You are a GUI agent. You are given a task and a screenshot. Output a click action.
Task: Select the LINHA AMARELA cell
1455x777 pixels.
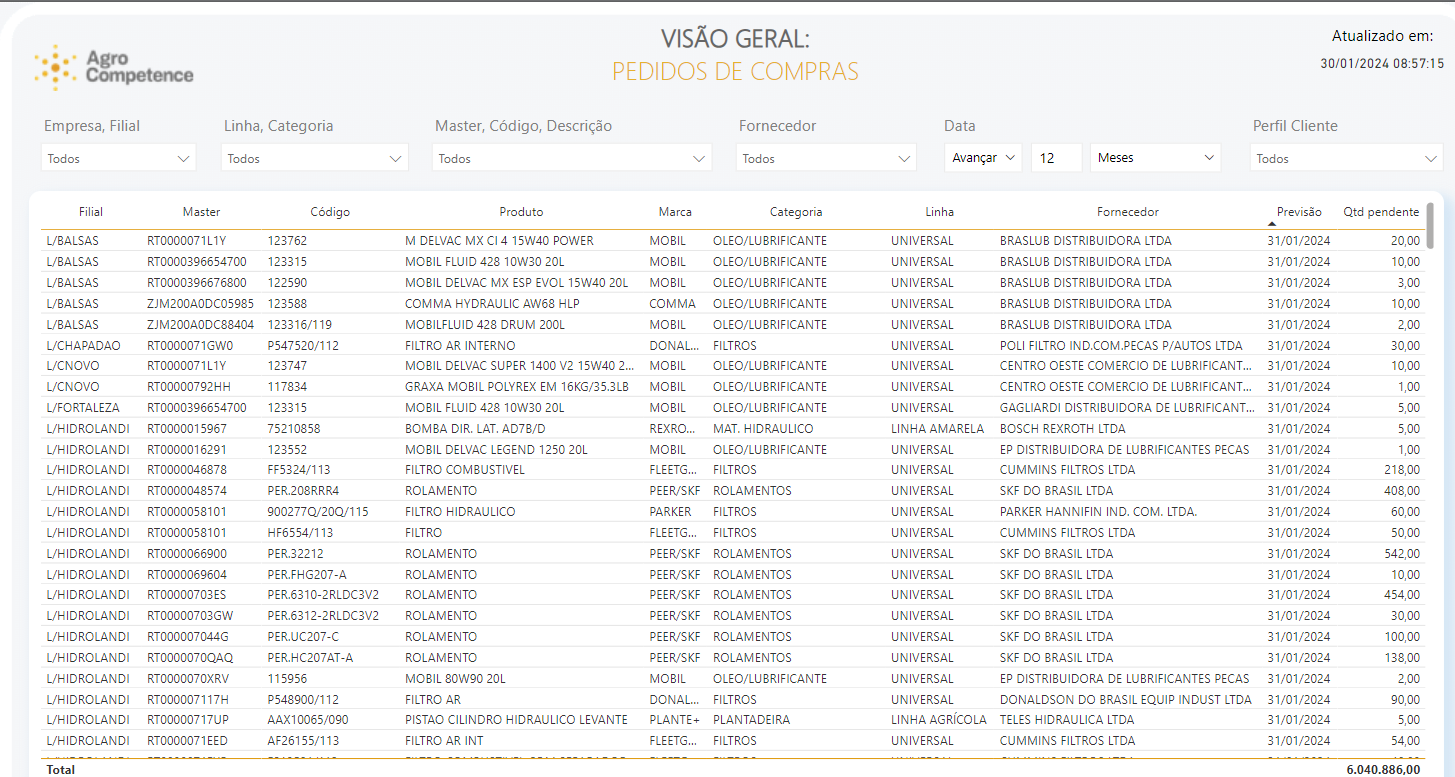pyautogui.click(x=937, y=429)
